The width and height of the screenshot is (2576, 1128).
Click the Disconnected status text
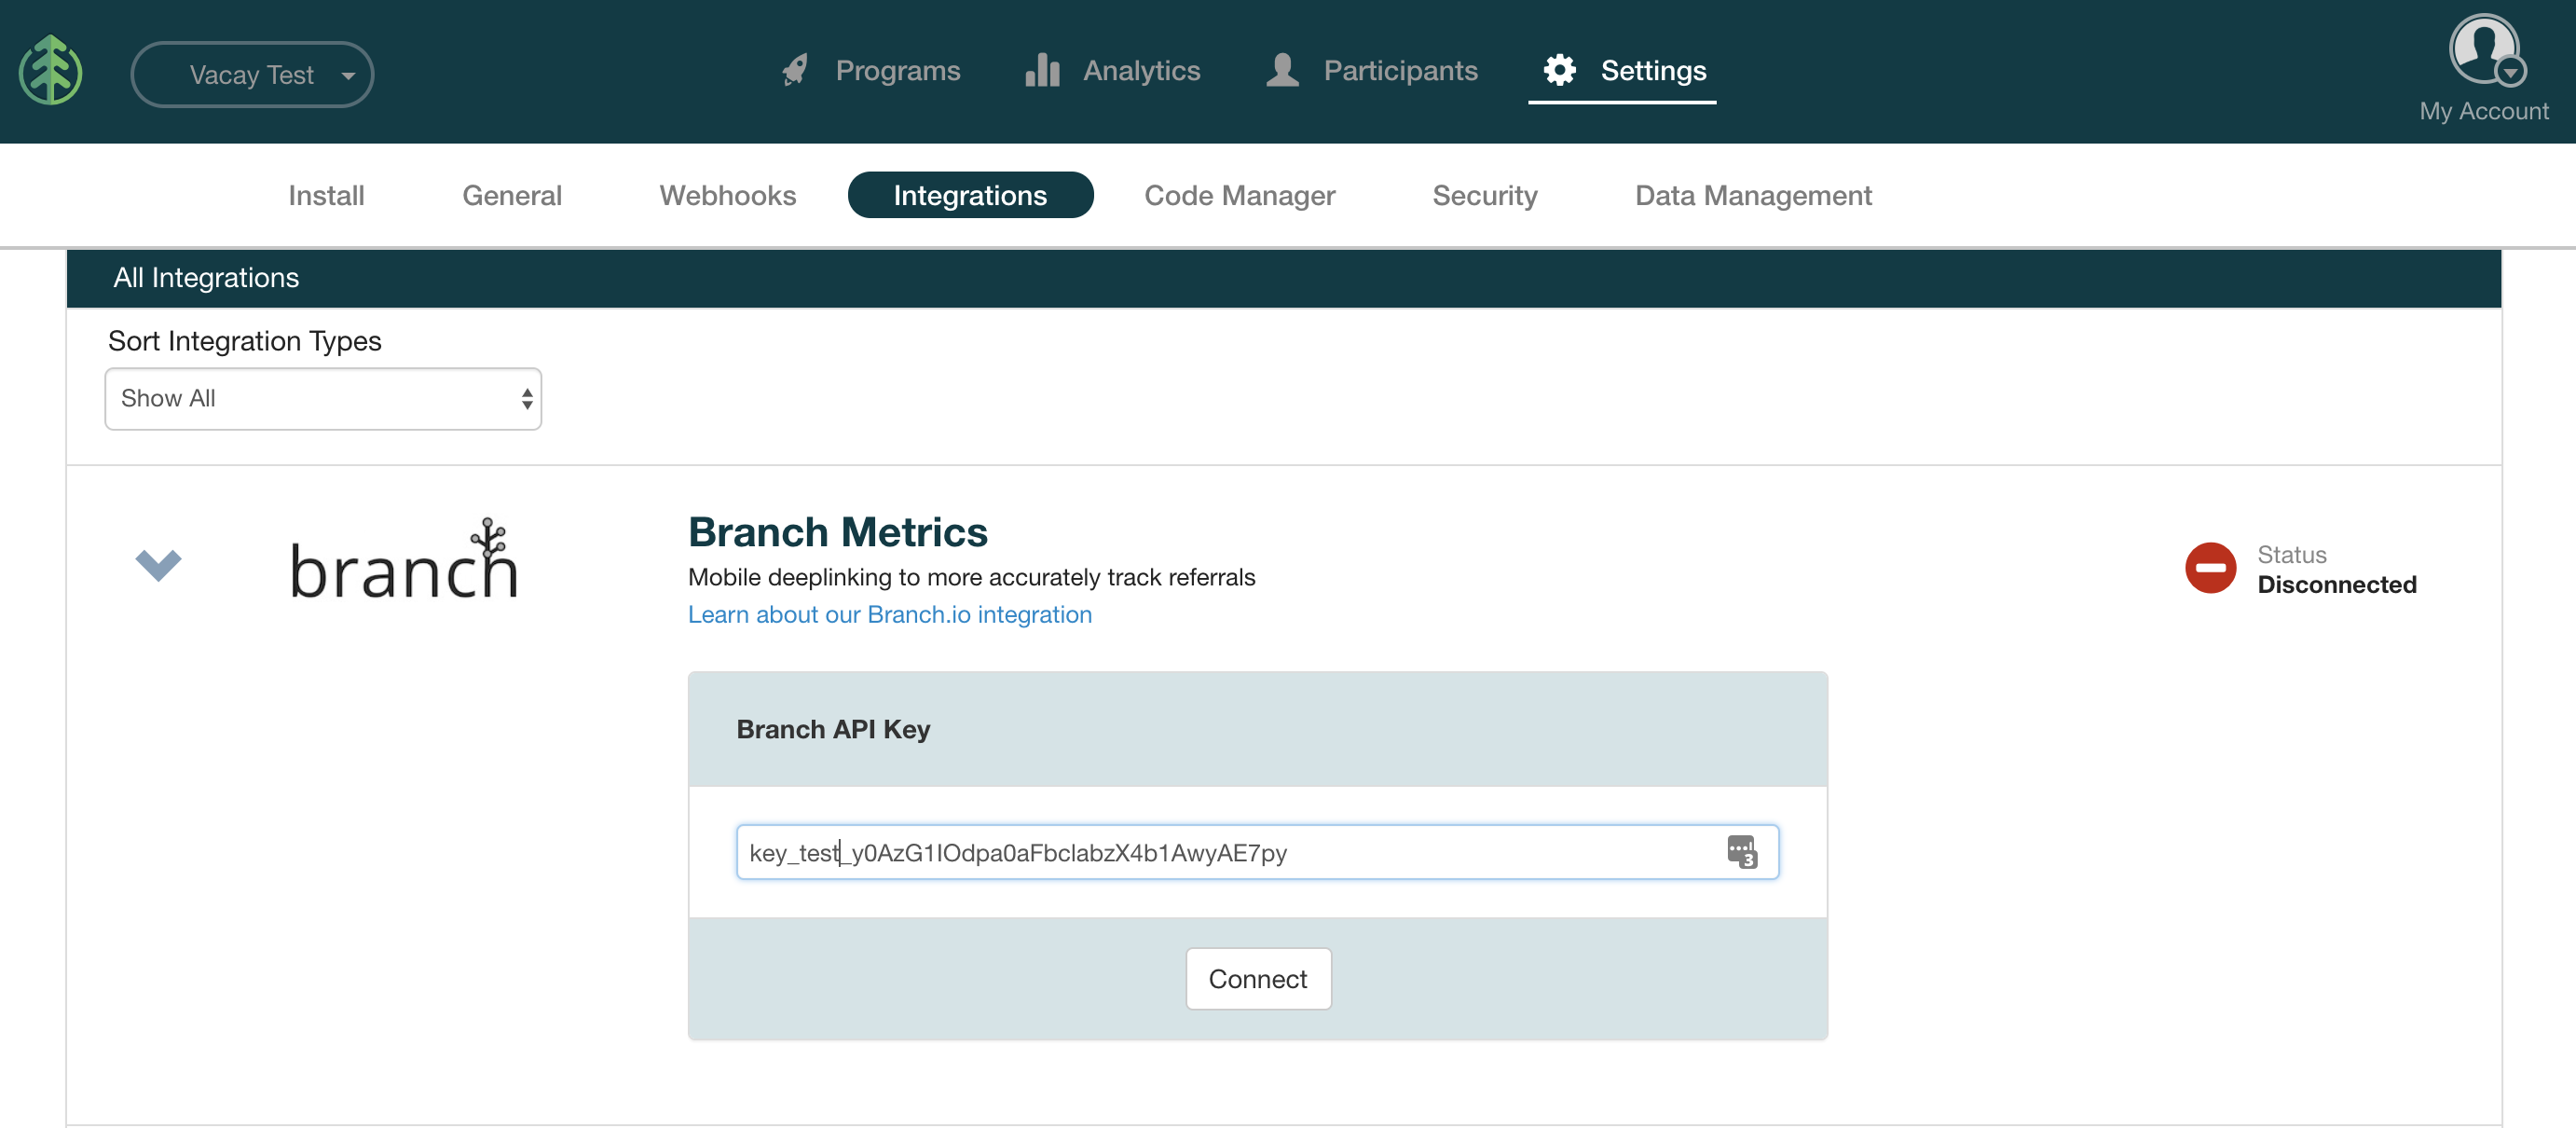(x=2336, y=585)
